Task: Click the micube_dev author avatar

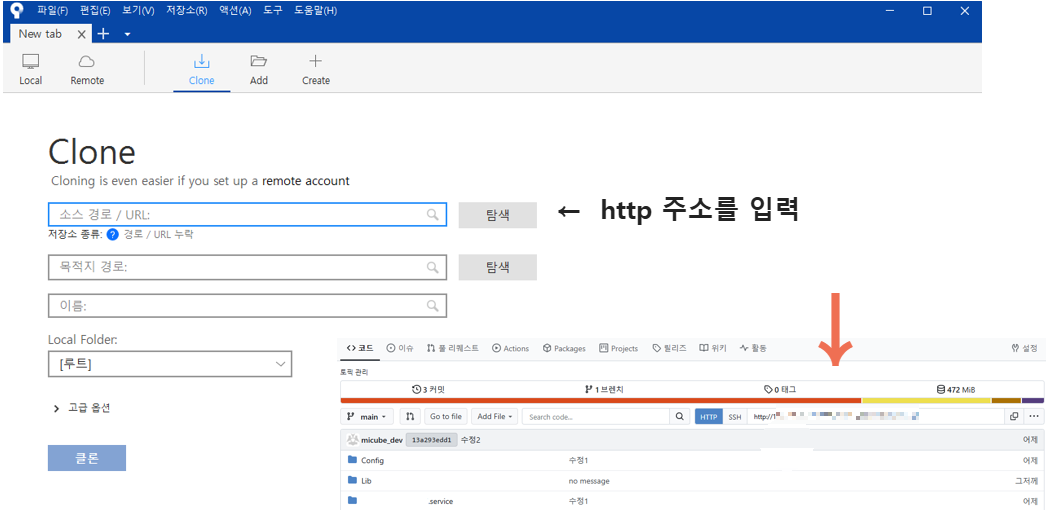Action: tap(353, 441)
